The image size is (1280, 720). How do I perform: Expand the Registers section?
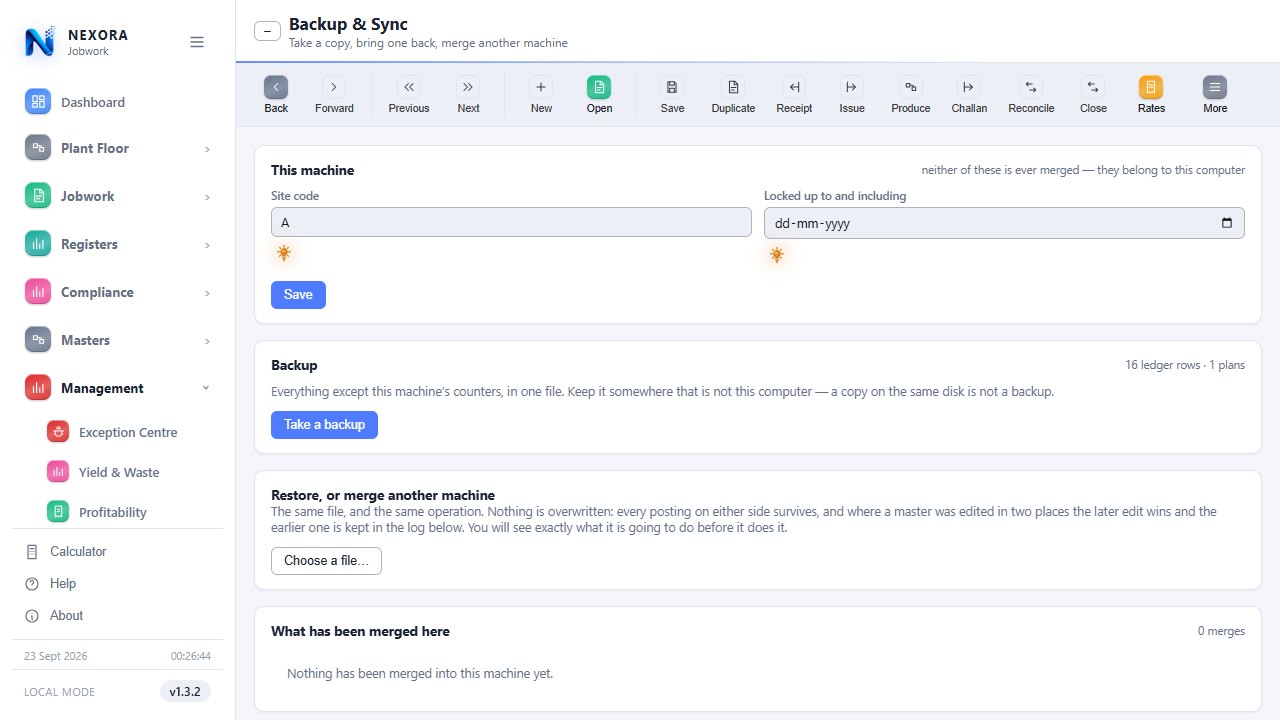point(118,244)
